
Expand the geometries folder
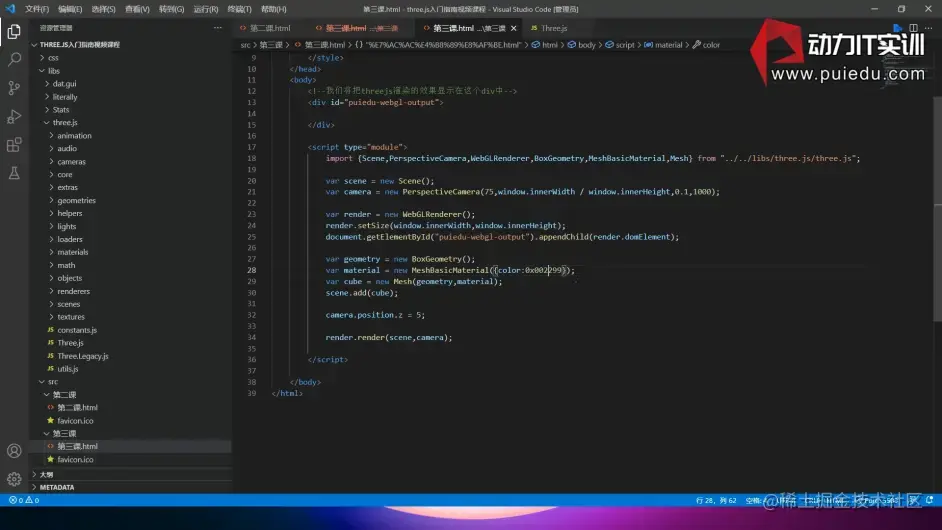(76, 200)
